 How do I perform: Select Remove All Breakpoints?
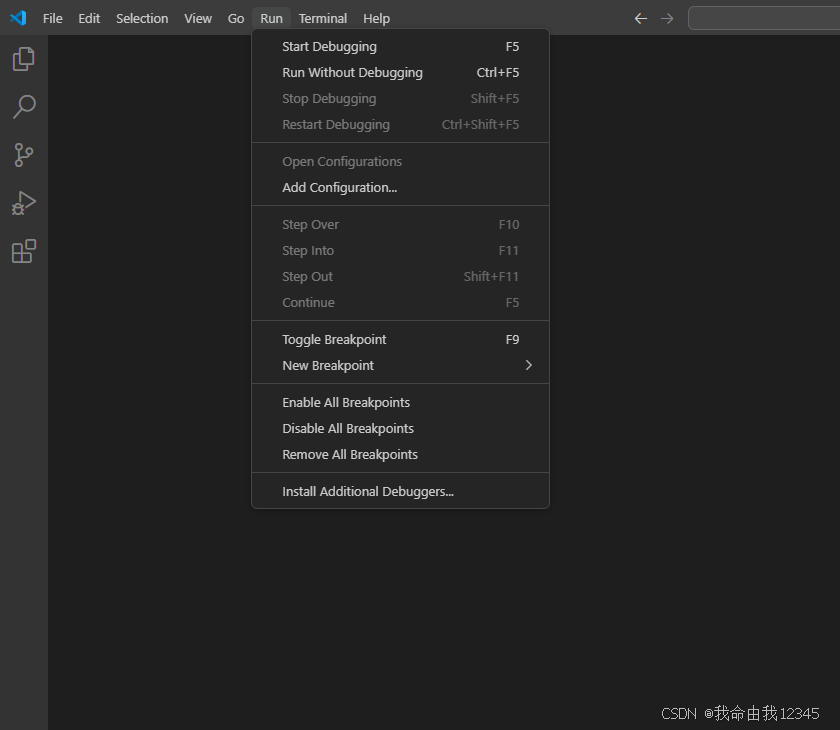(400, 454)
